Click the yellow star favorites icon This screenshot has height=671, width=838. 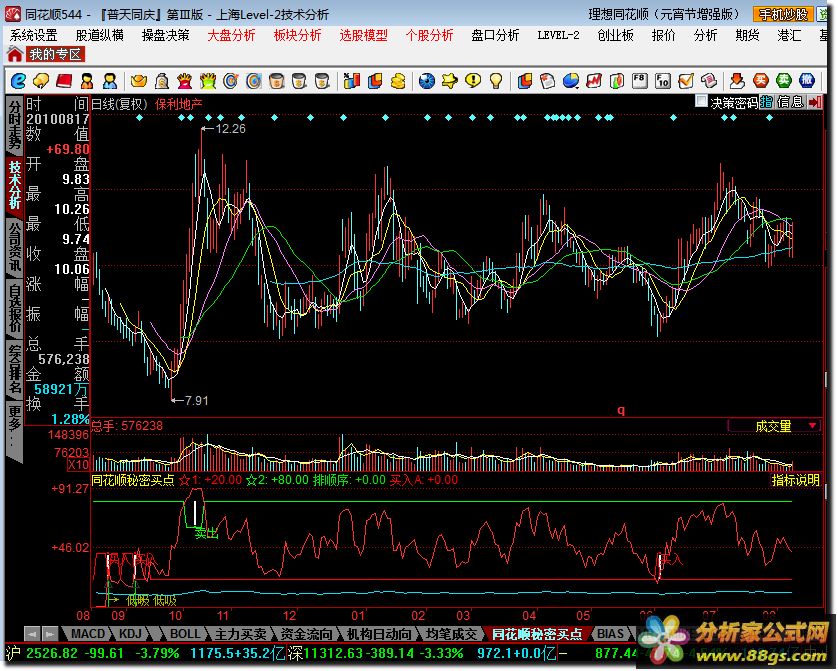click(x=450, y=81)
